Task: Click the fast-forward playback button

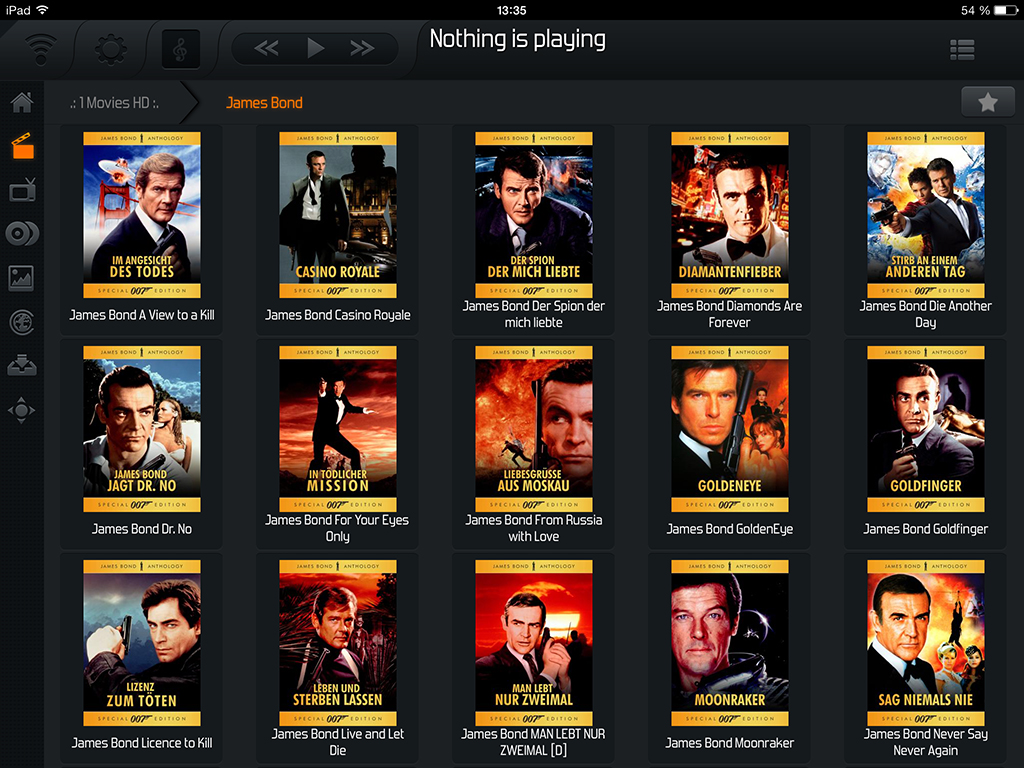Action: click(x=362, y=48)
